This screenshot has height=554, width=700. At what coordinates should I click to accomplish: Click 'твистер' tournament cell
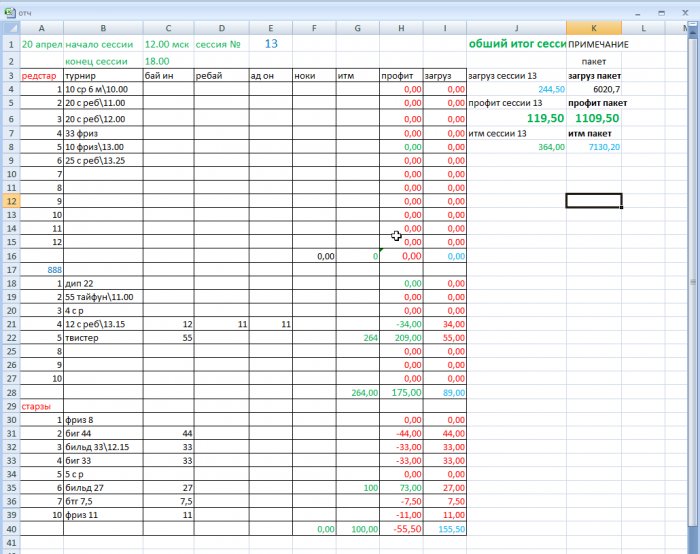(x=103, y=338)
